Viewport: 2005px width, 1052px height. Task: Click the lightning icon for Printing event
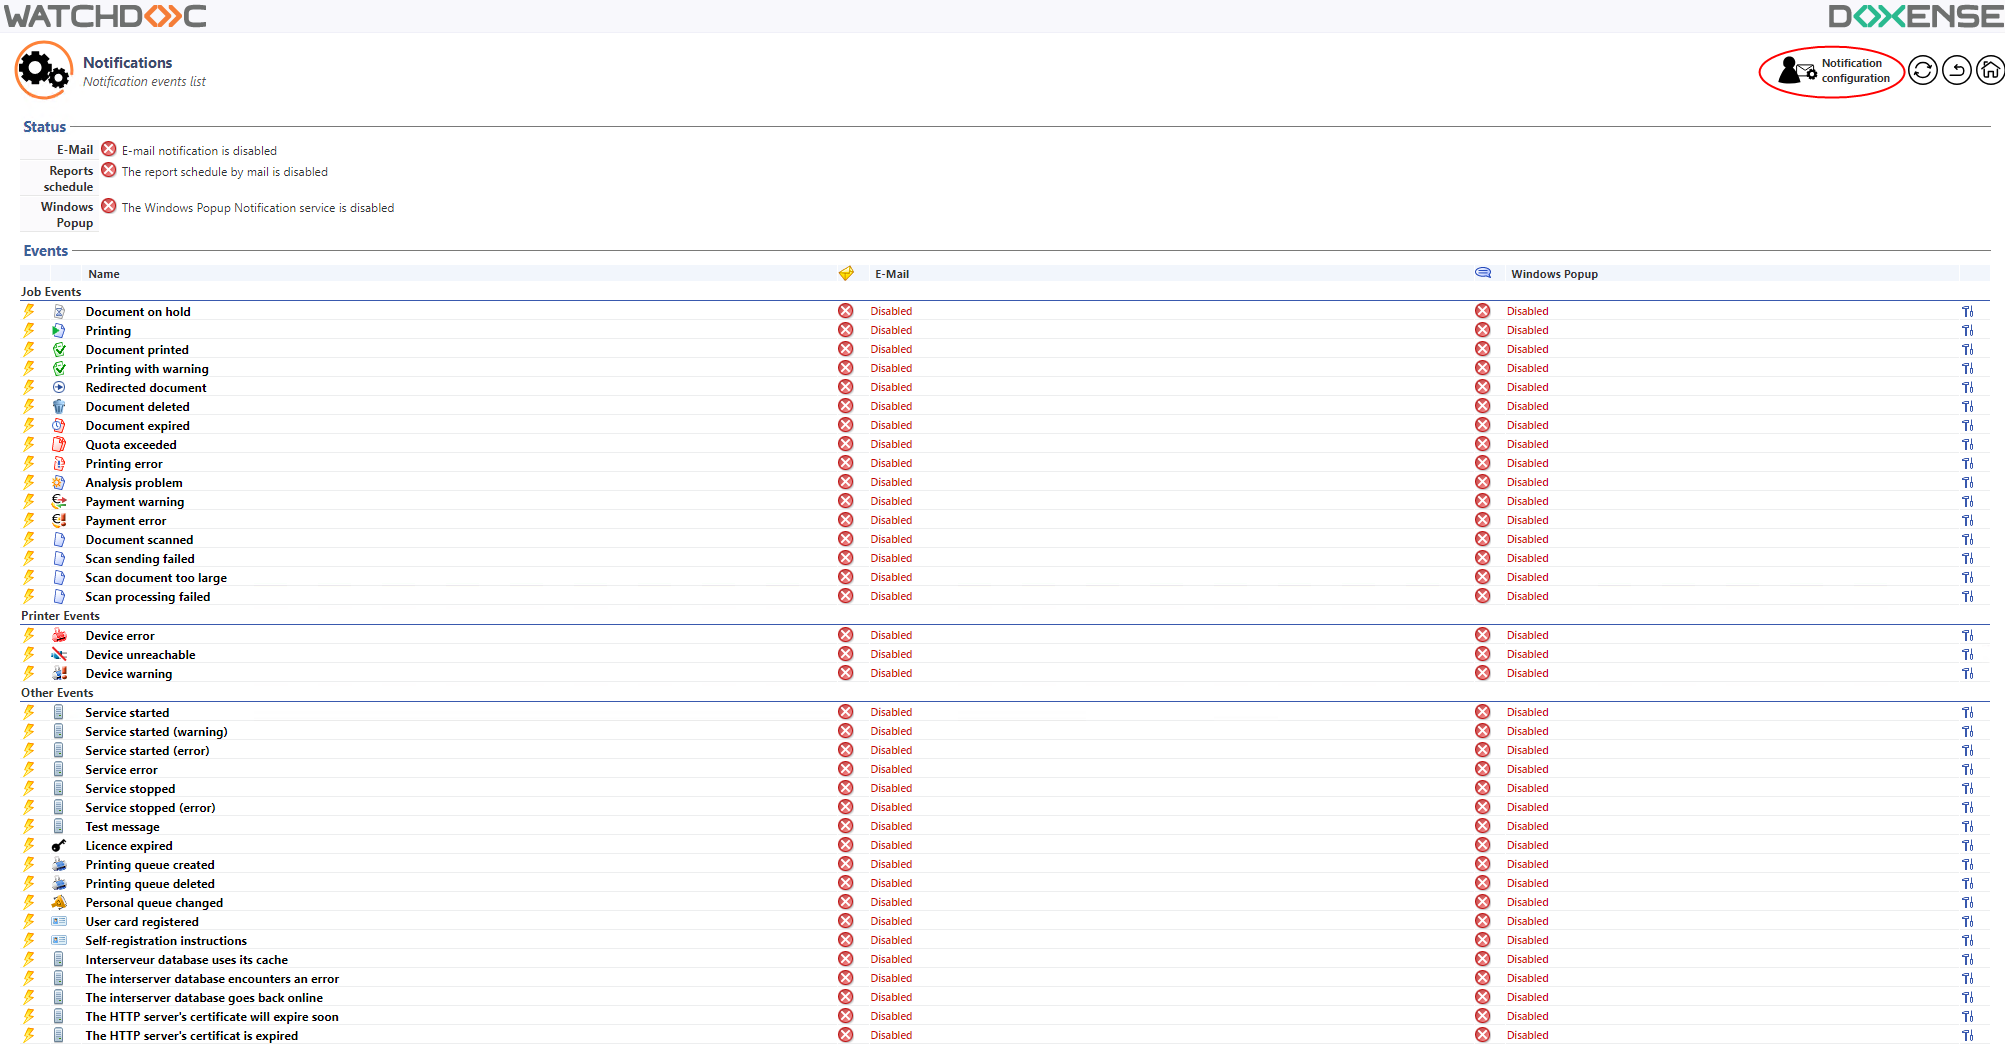coord(29,331)
